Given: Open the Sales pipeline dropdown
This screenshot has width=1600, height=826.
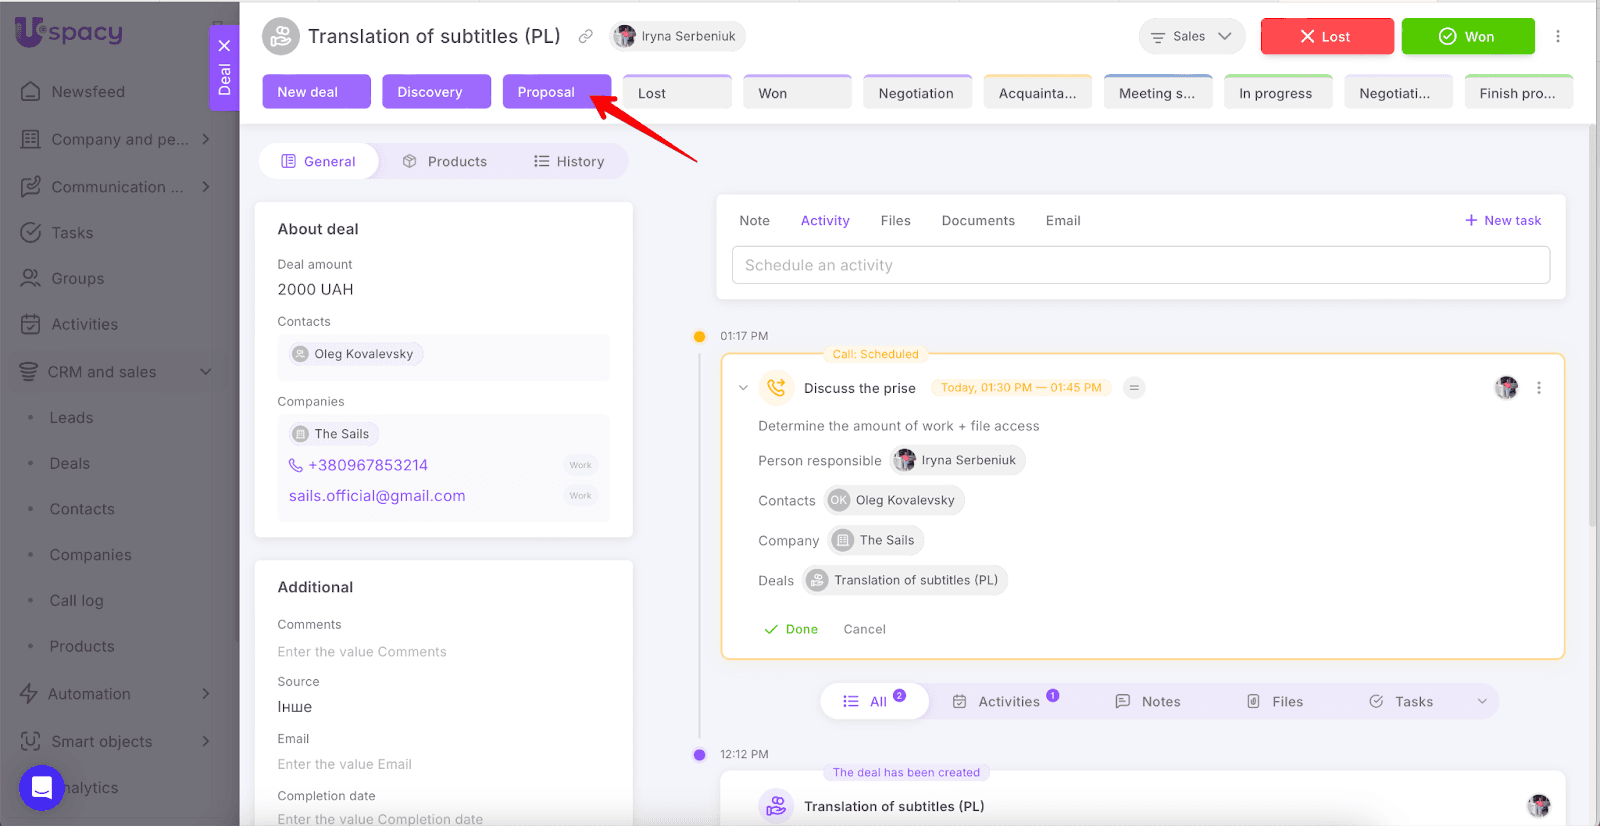Looking at the screenshot, I should pyautogui.click(x=1191, y=37).
